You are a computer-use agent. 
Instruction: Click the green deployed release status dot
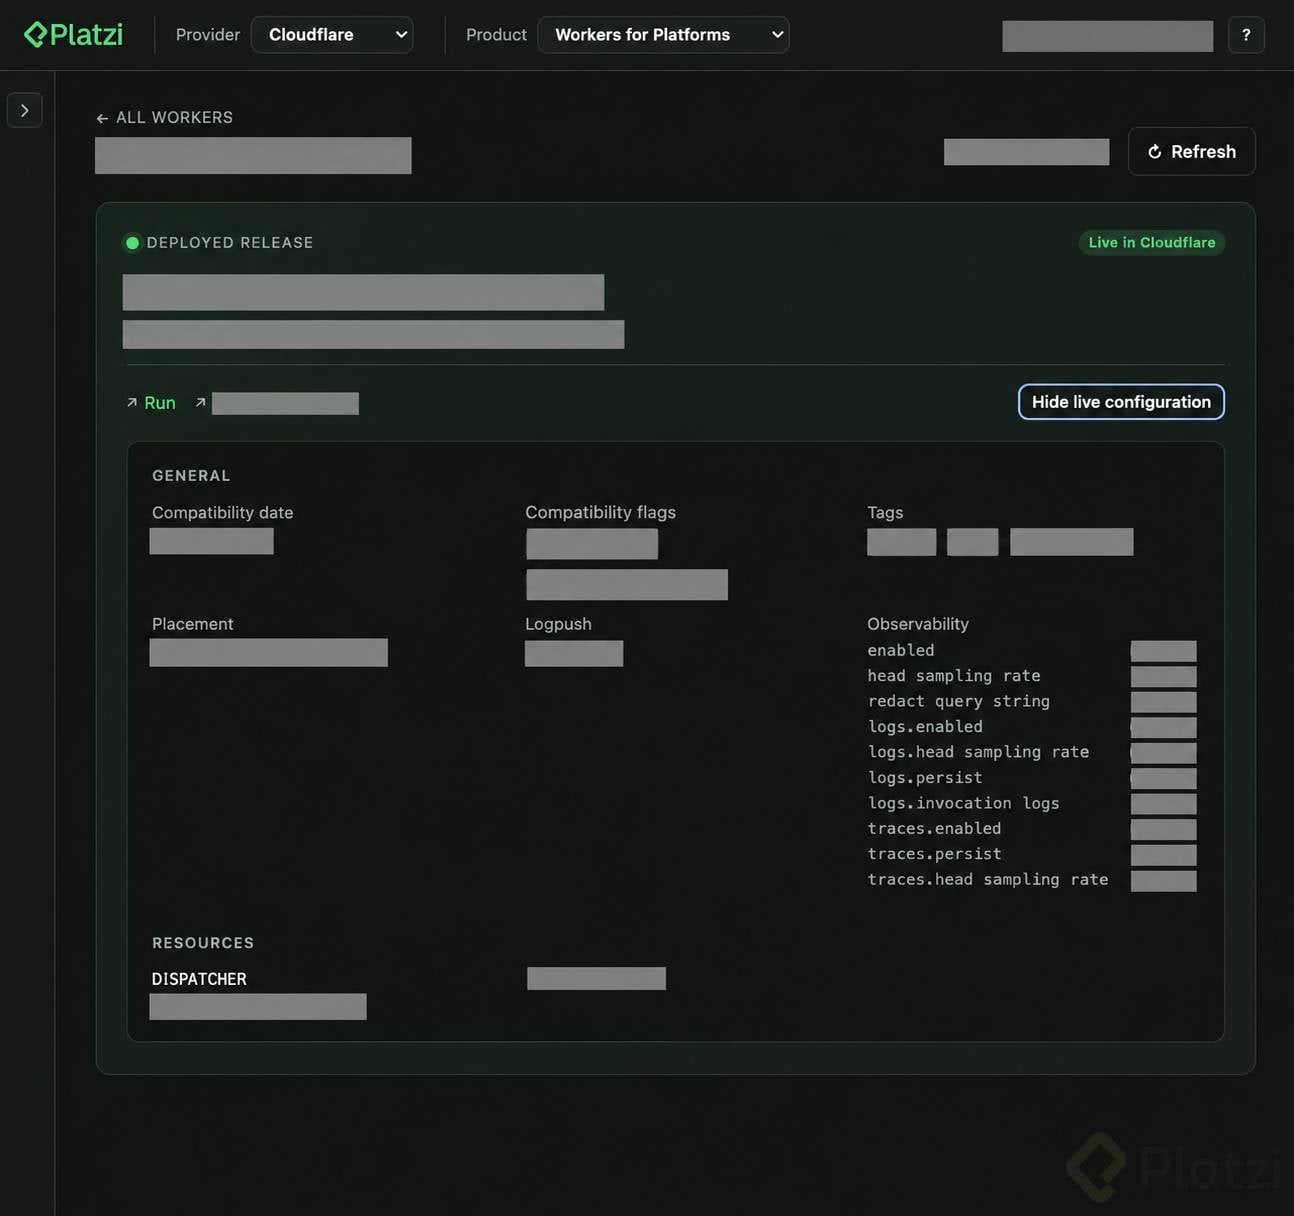[x=132, y=243]
